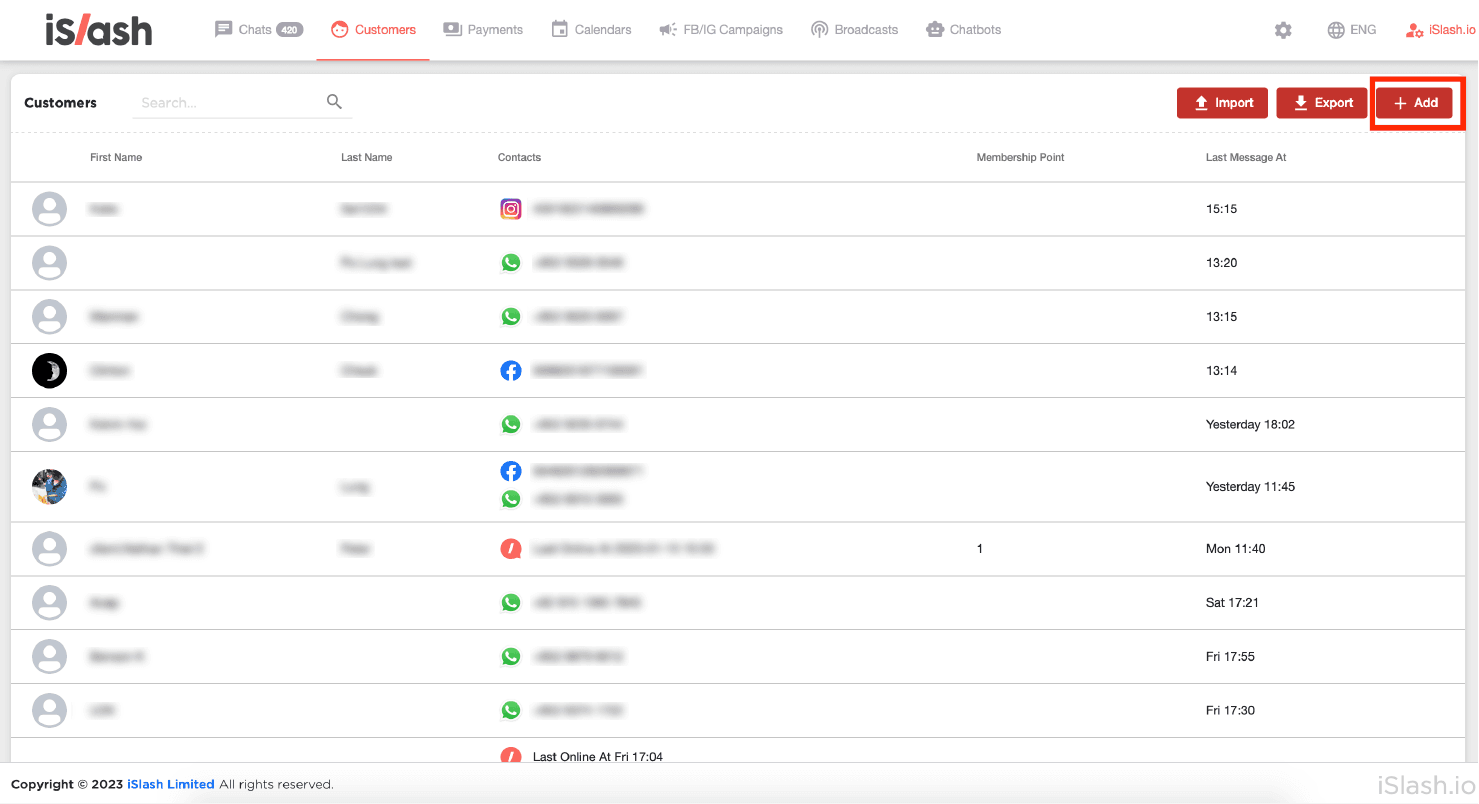
Task: Click the 13:14 timestamp
Action: 1222,371
